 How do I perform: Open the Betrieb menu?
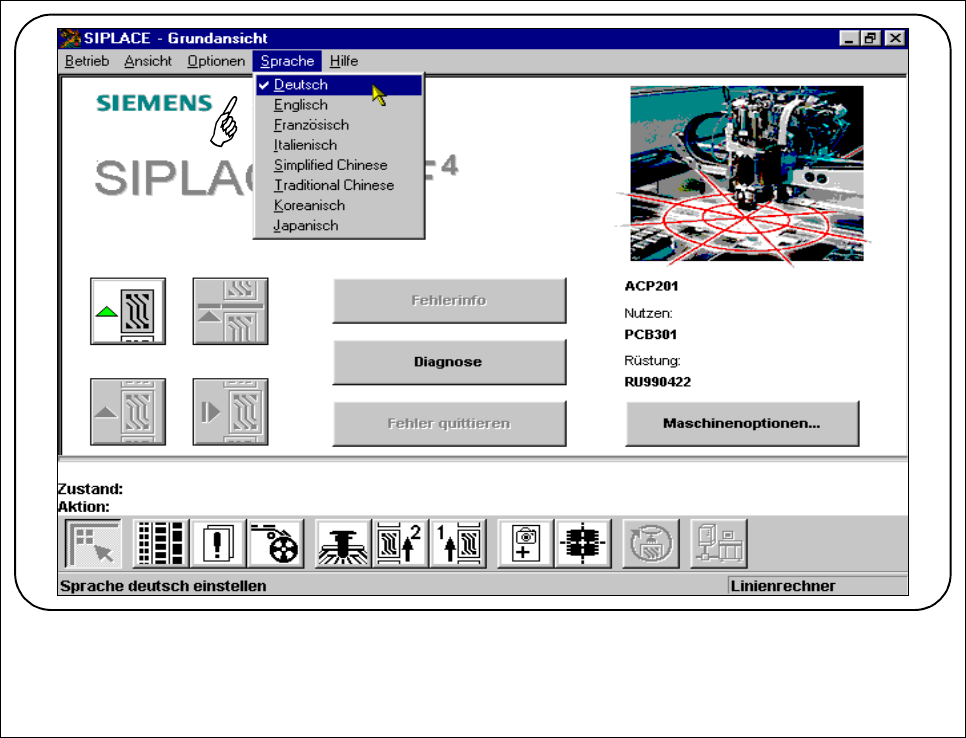coord(87,61)
